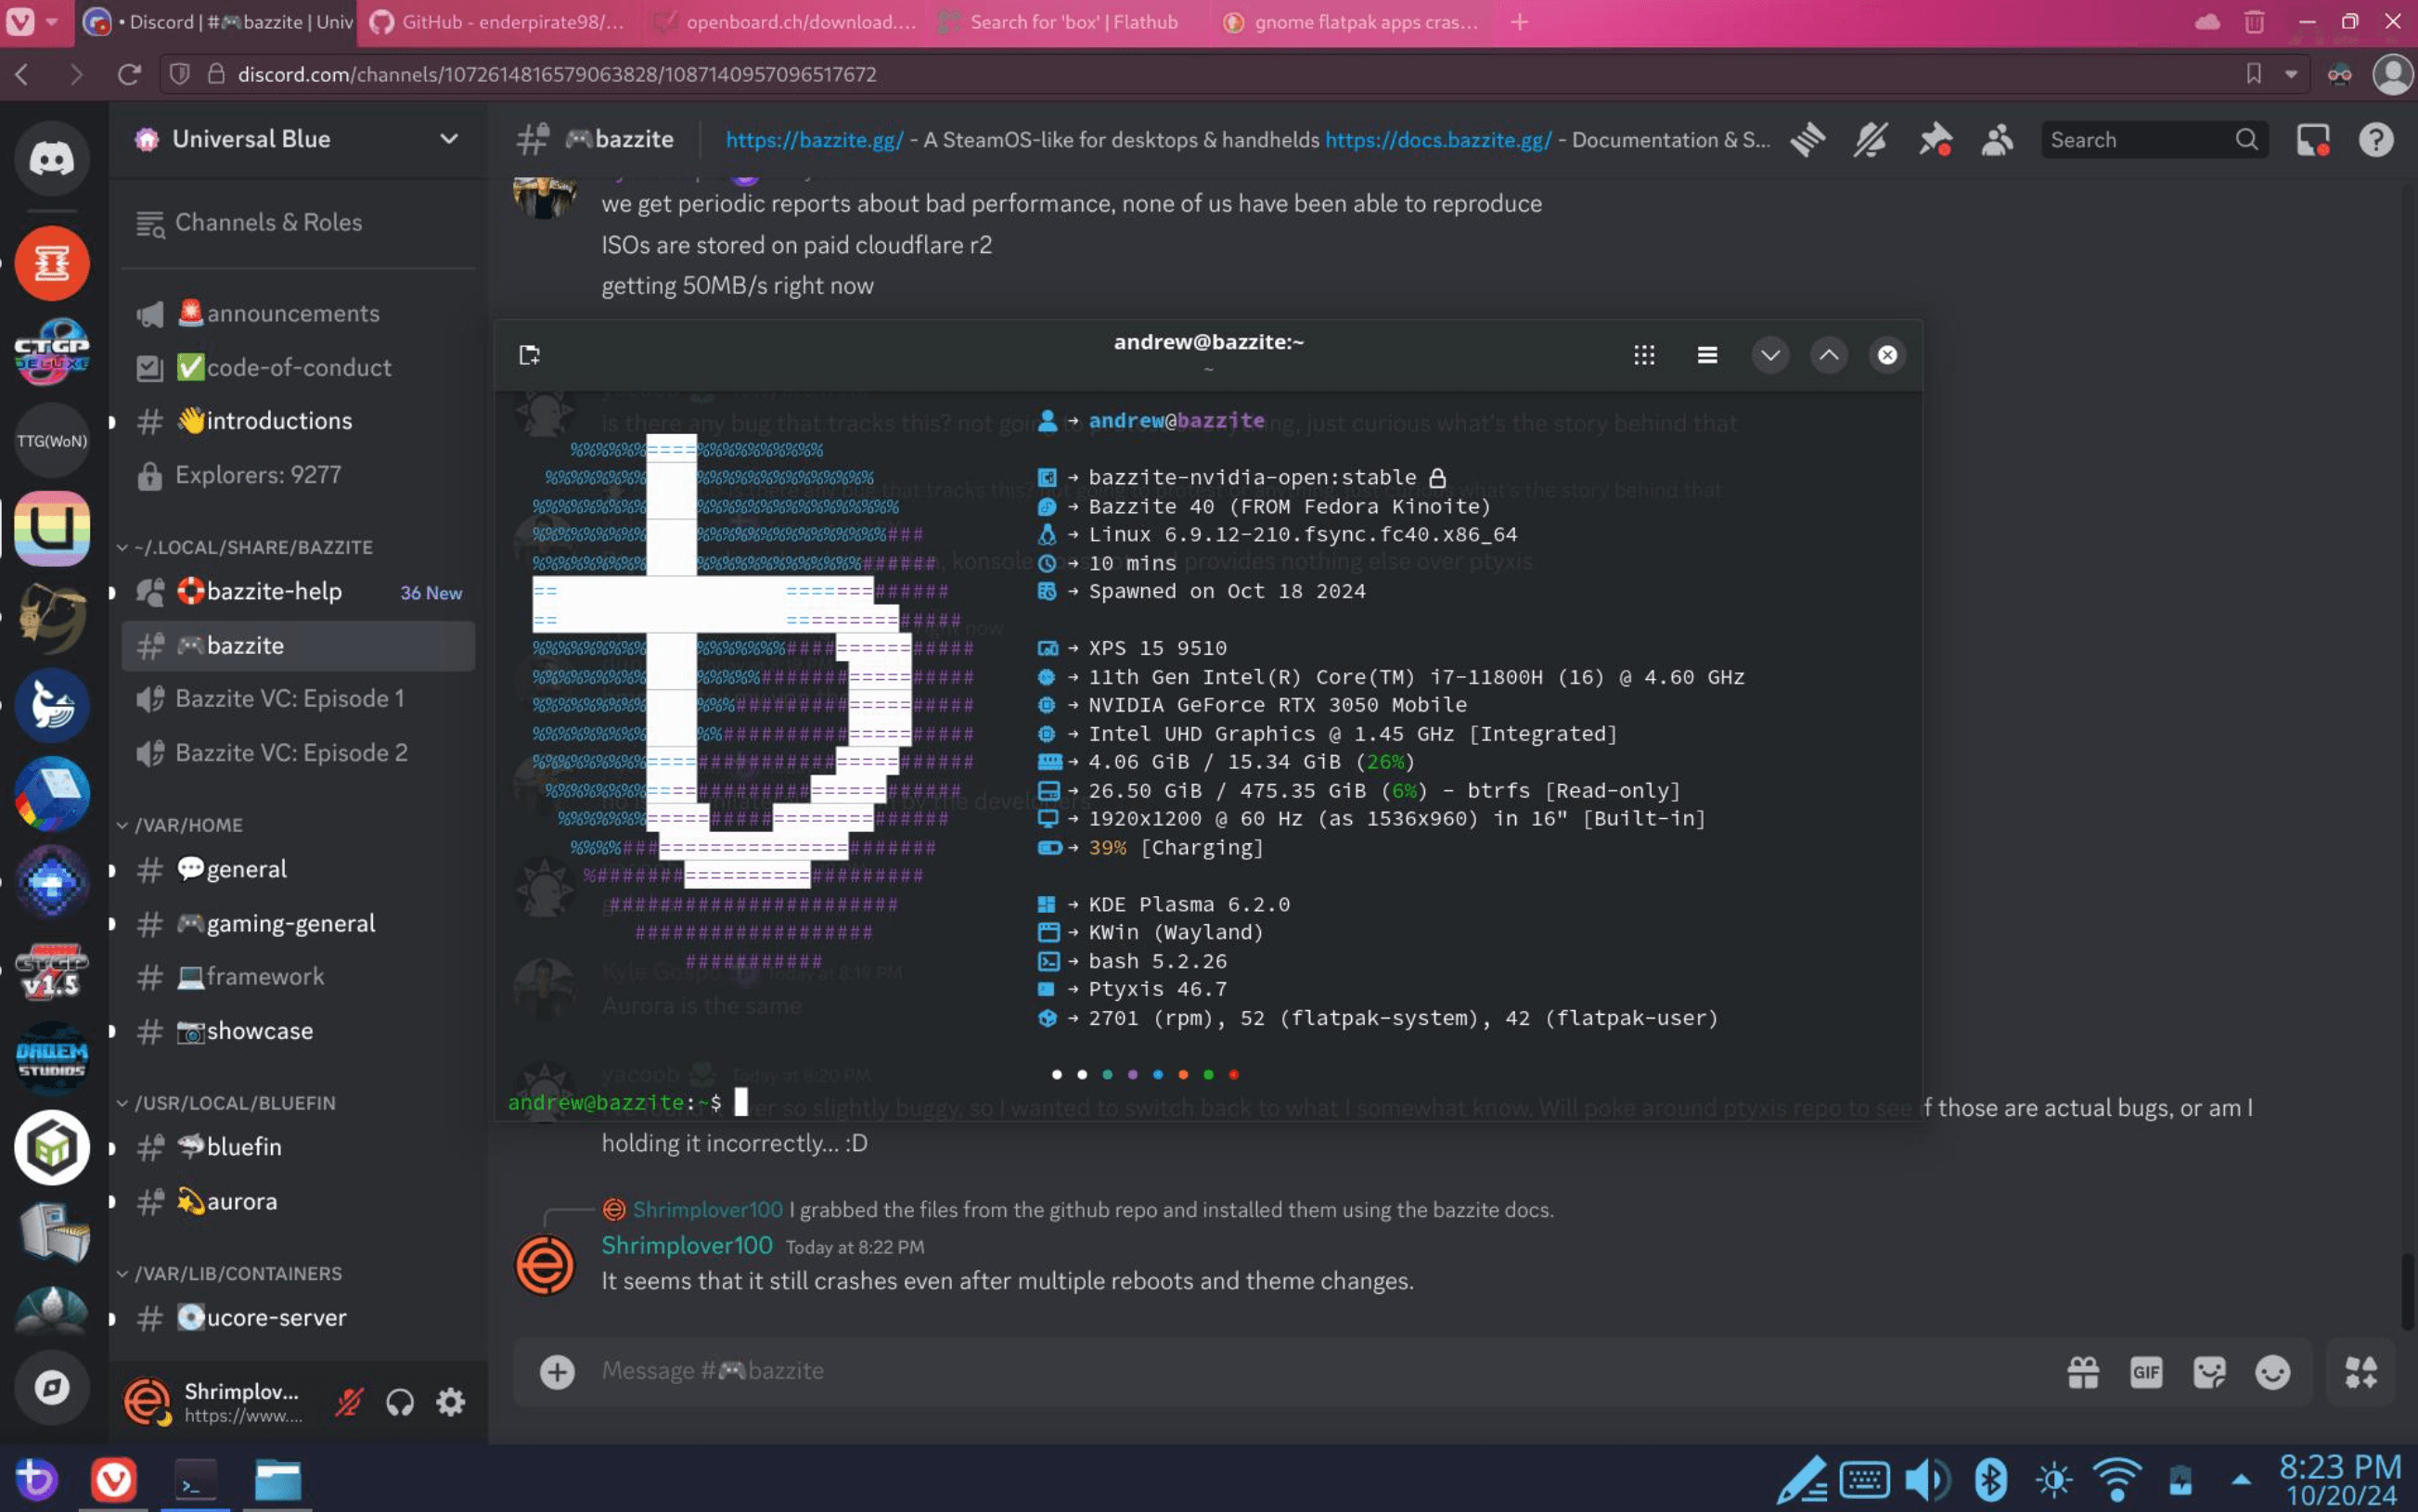This screenshot has width=2418, height=1512.
Task: Toggle the member list icon
Action: tap(1997, 140)
